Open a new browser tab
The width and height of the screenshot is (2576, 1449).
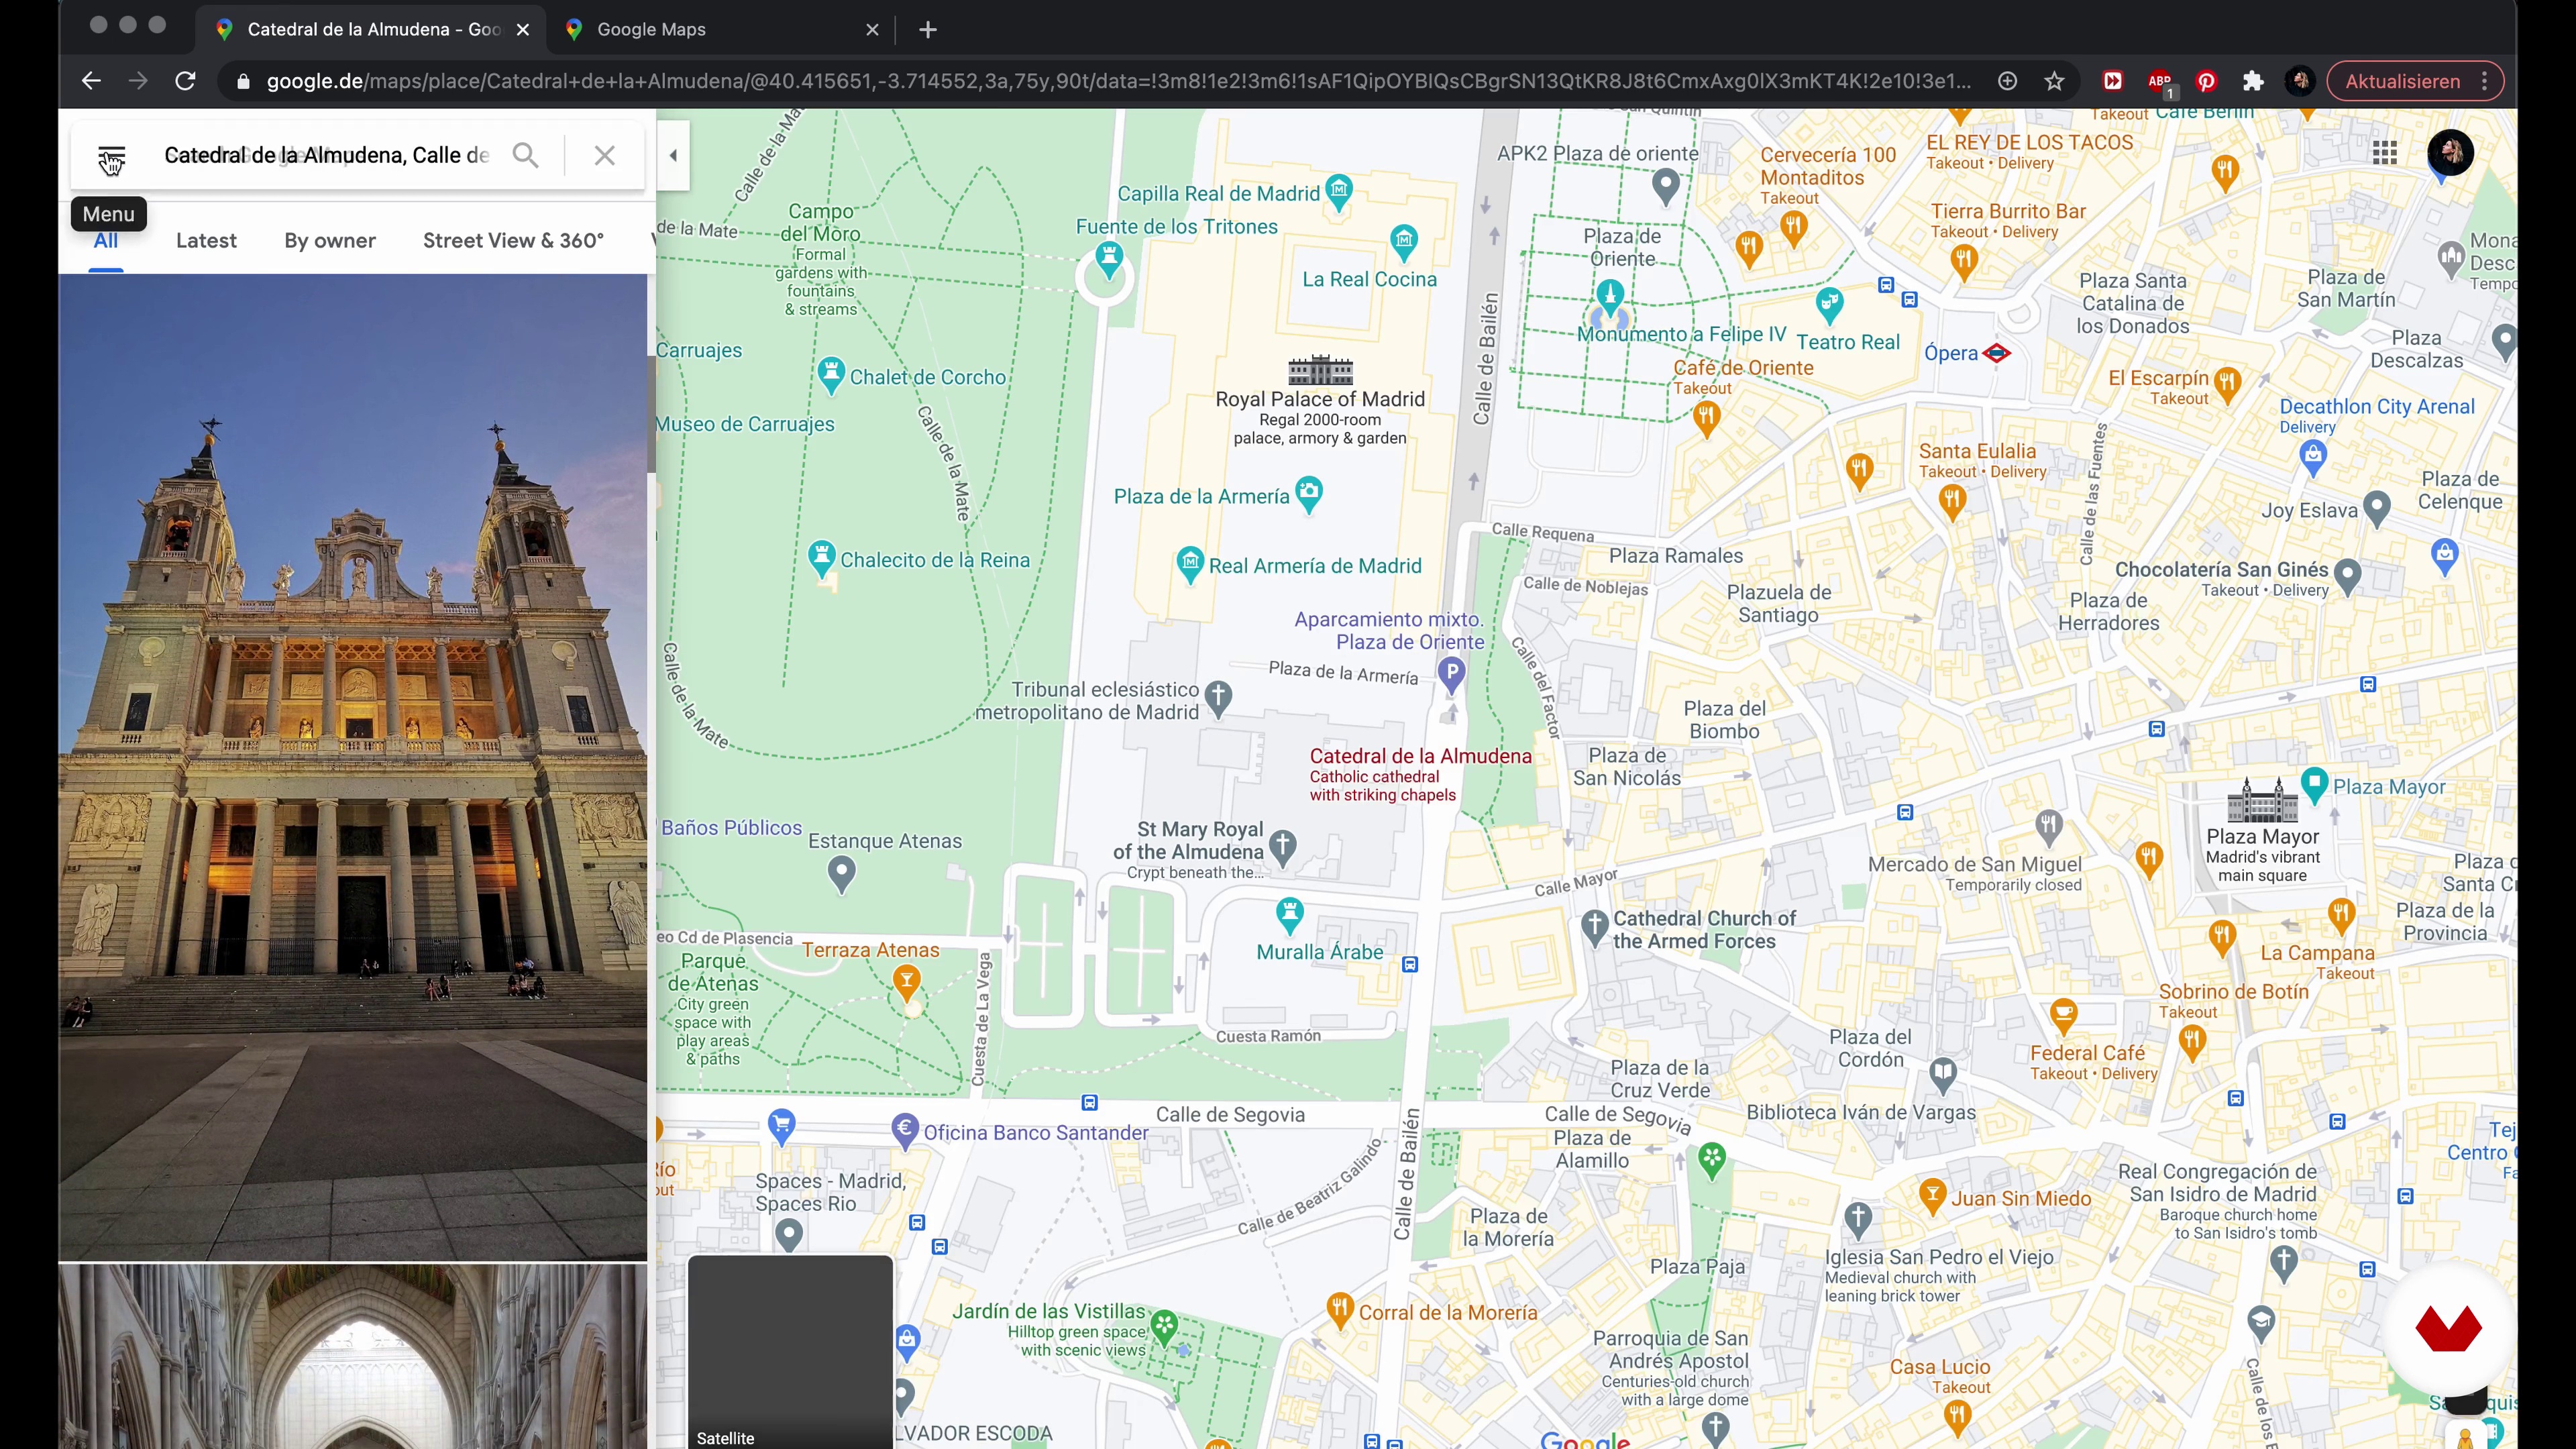928,30
